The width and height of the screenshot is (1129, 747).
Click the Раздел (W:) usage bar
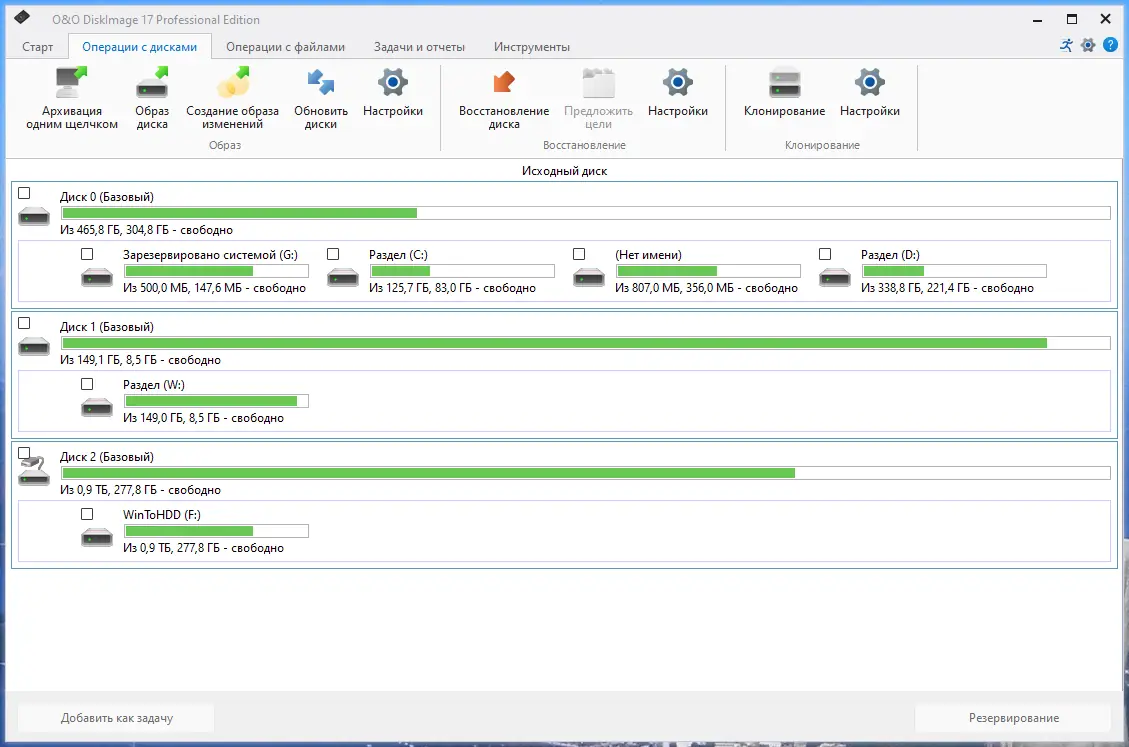(x=216, y=401)
